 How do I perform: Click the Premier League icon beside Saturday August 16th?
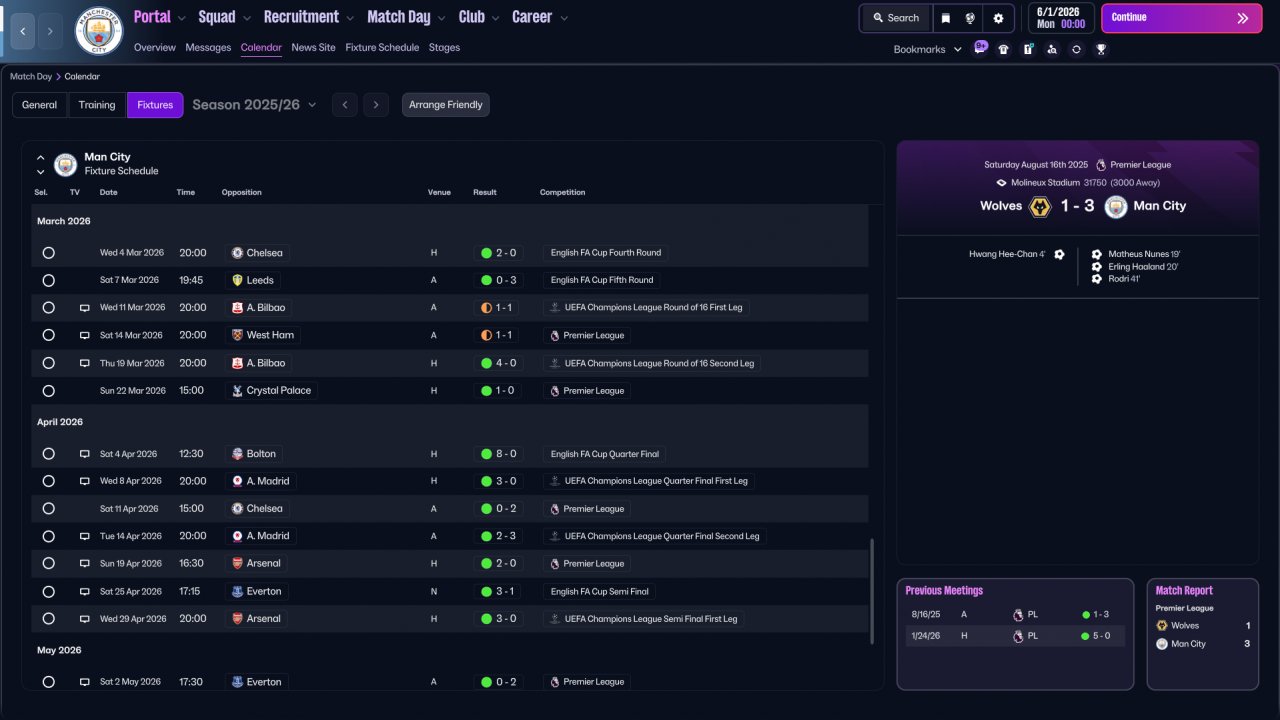pyautogui.click(x=1101, y=165)
